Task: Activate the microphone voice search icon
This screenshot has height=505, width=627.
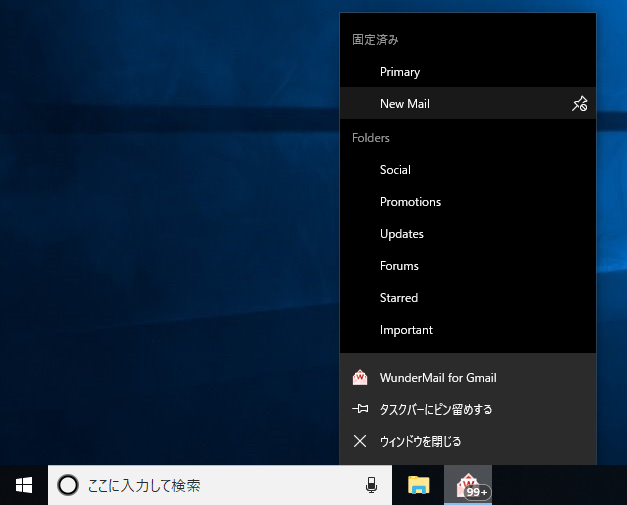Action: tap(371, 485)
